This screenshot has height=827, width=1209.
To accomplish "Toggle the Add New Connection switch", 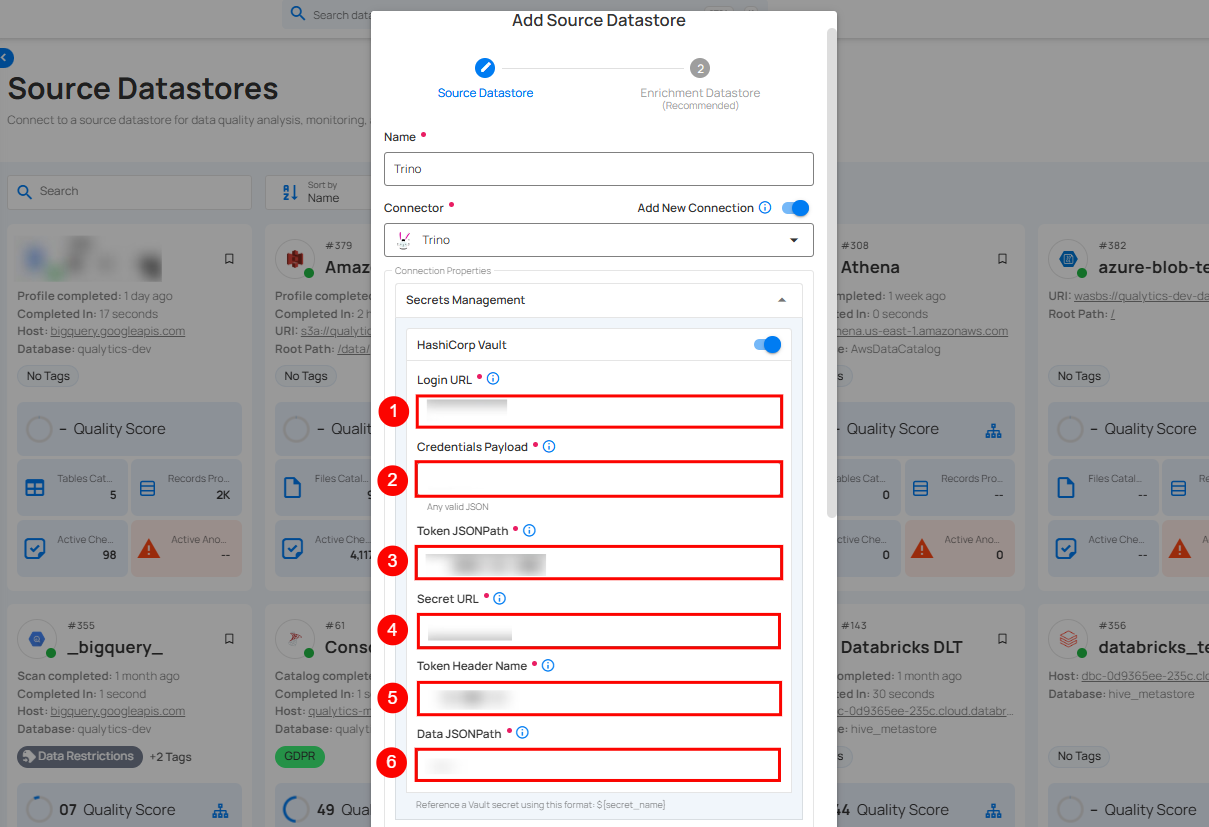I will click(x=795, y=208).
